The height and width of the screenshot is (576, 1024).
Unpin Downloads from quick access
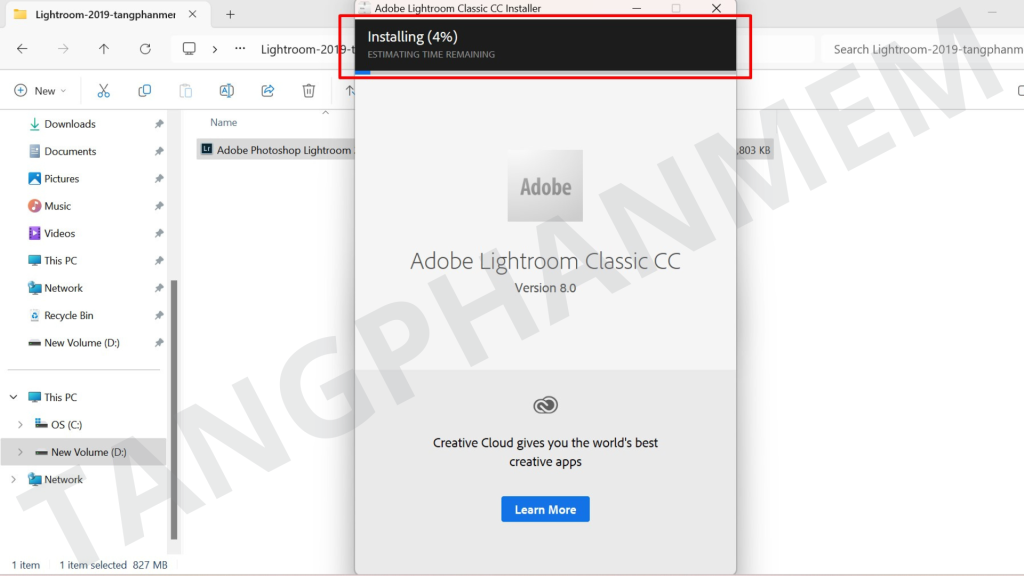[159, 124]
